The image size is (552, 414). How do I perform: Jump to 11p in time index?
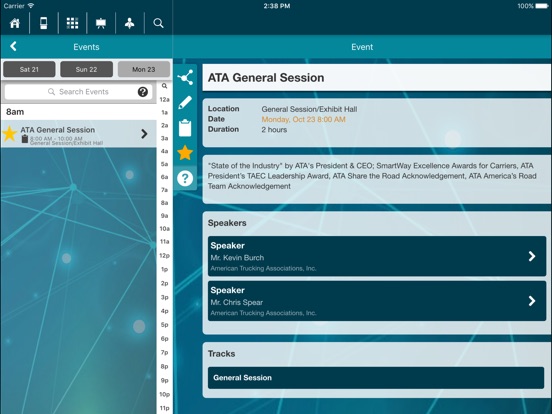[x=164, y=408]
